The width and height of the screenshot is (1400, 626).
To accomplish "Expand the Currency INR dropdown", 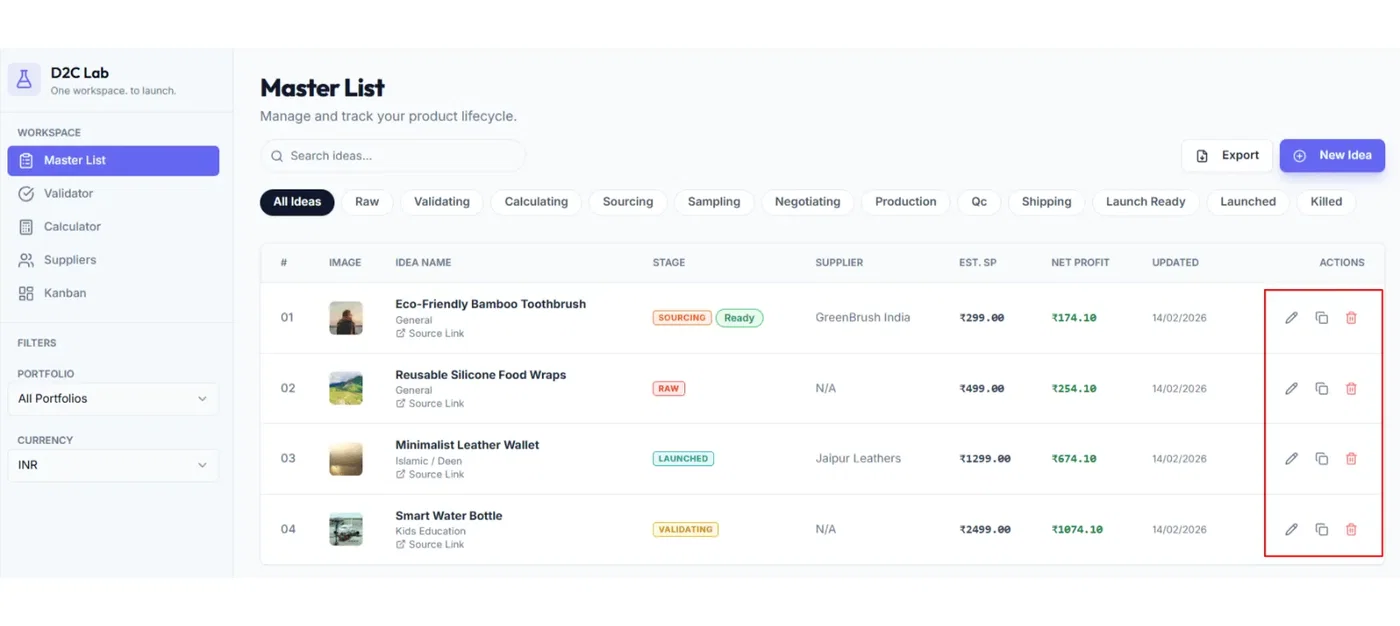I will tap(112, 465).
